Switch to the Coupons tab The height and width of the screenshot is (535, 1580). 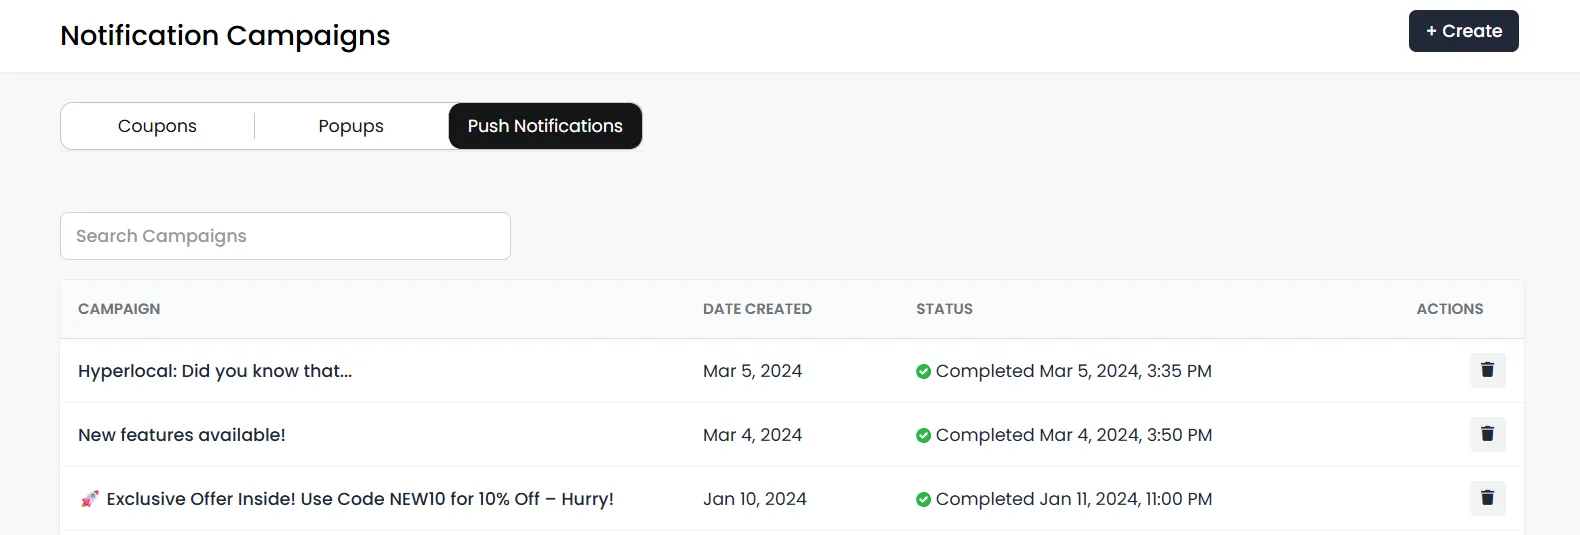point(157,126)
